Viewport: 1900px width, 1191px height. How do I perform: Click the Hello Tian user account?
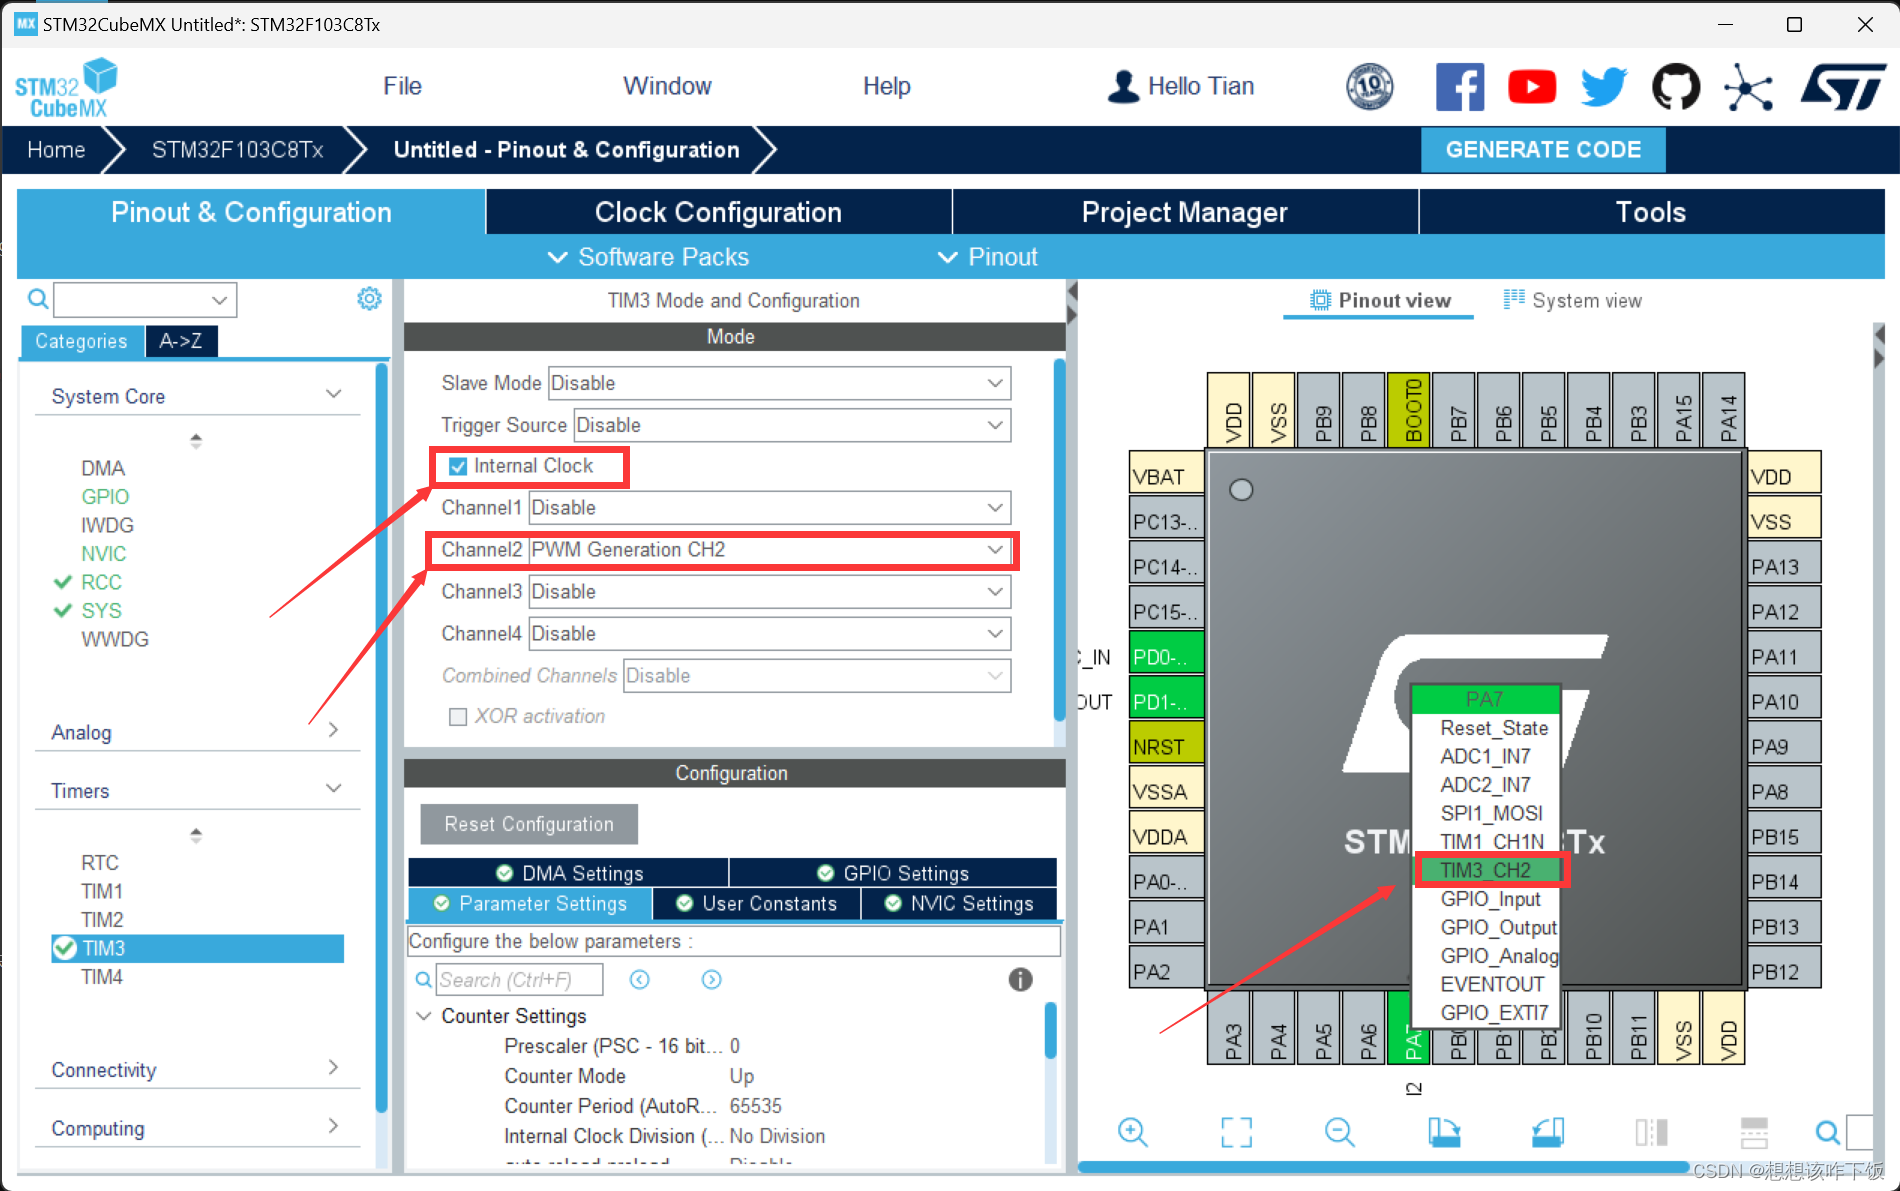pos(1181,87)
